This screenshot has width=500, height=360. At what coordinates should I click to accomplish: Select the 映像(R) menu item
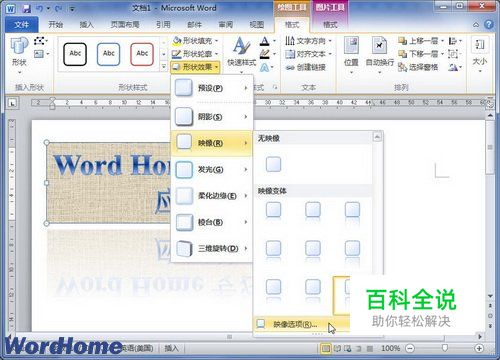pyautogui.click(x=212, y=143)
